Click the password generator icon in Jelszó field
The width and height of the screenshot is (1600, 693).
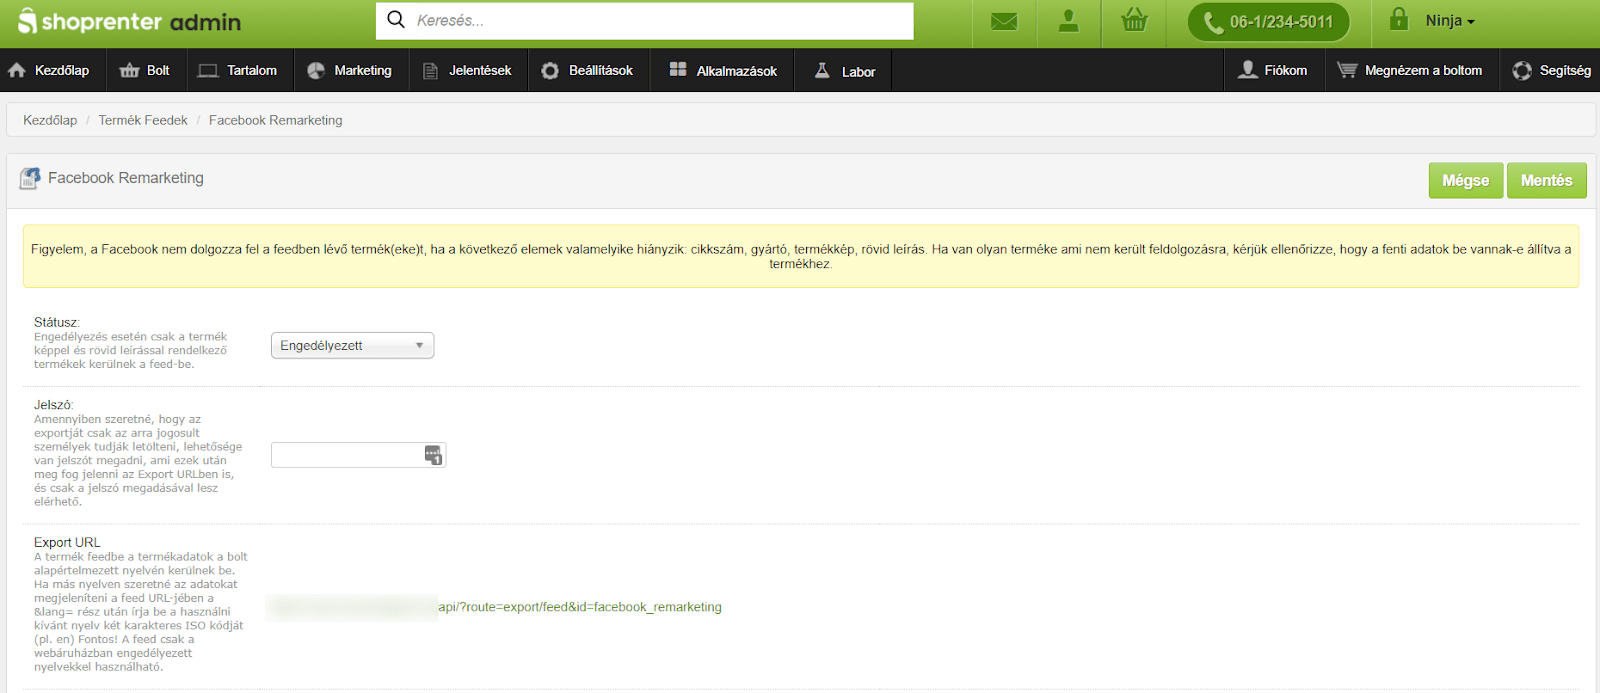click(x=433, y=455)
